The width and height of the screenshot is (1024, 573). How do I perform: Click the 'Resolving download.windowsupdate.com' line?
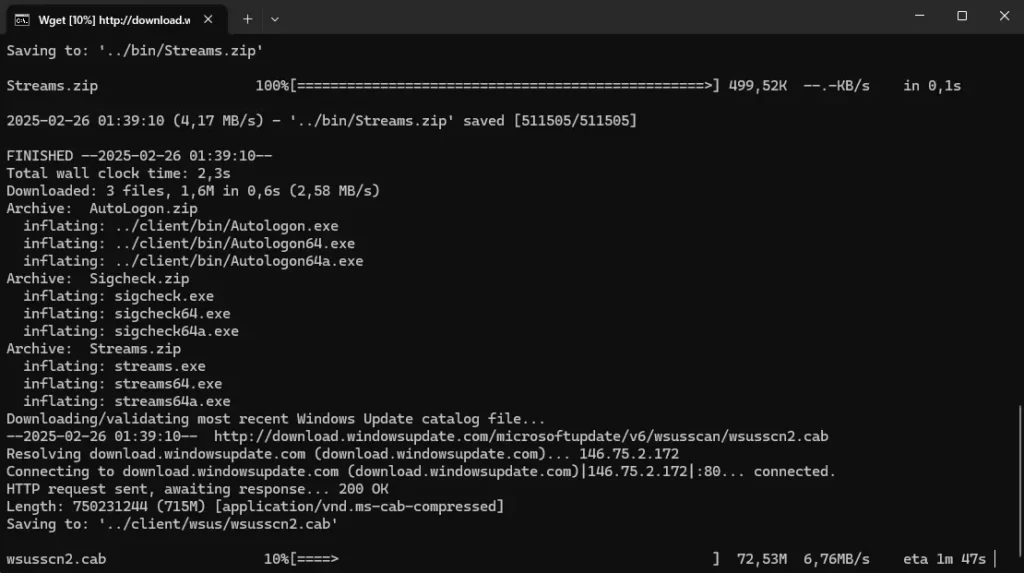342,454
